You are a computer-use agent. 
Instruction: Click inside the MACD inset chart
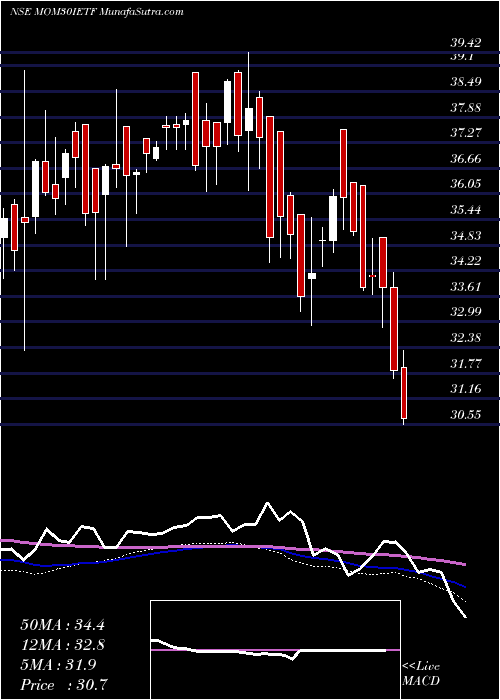(x=275, y=650)
